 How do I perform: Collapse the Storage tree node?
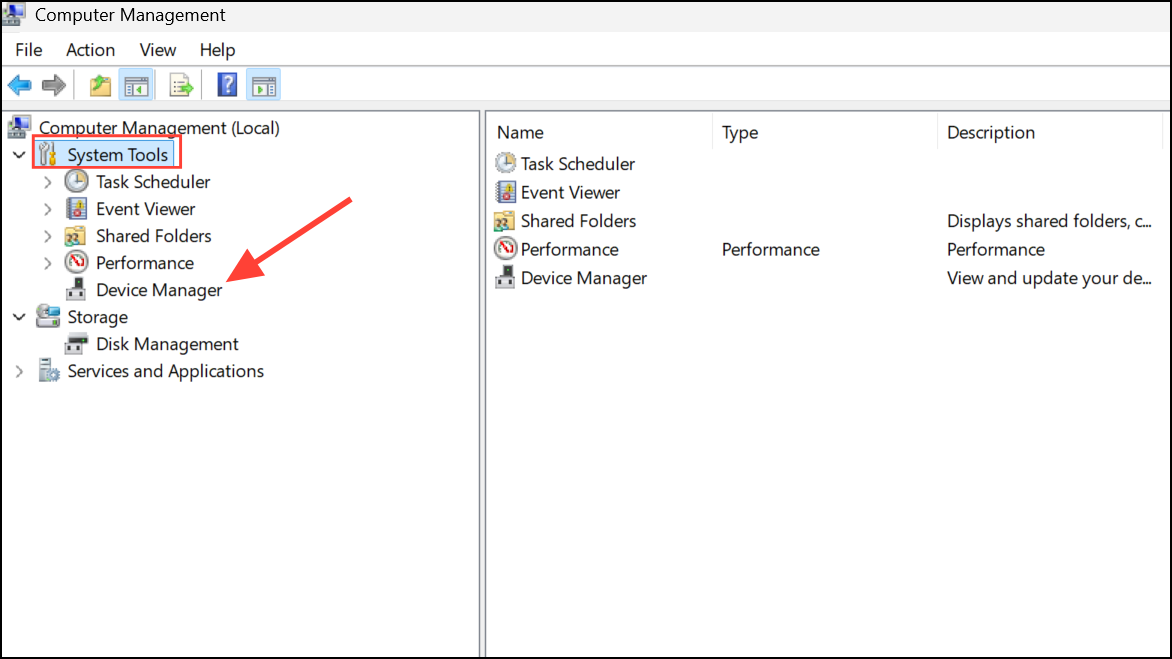point(19,317)
